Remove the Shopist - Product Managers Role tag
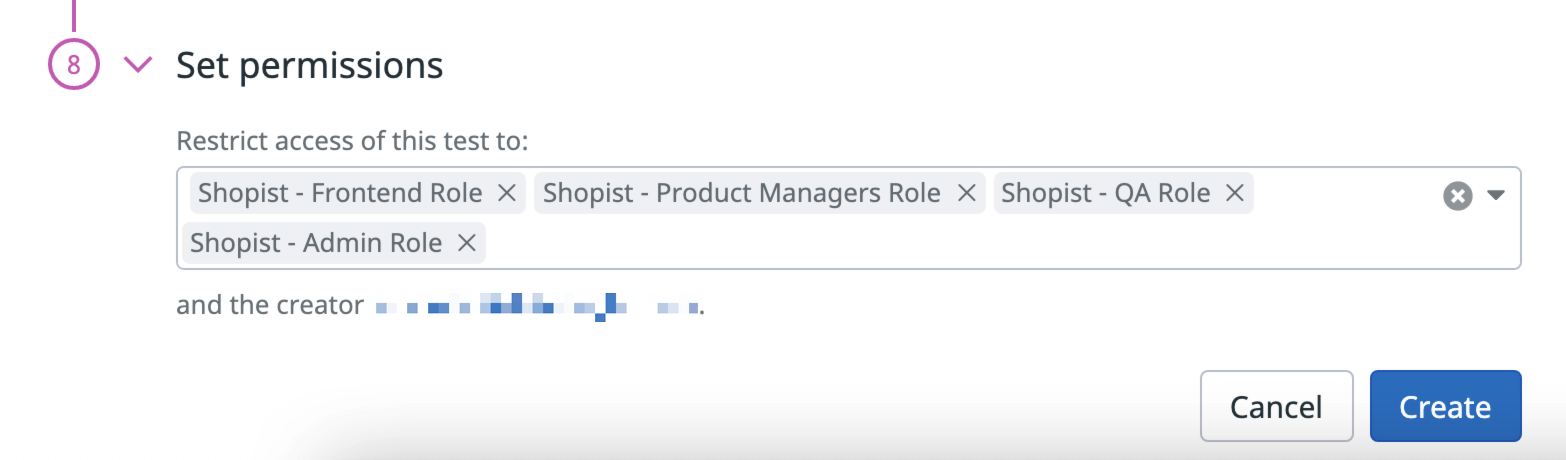 pos(966,193)
